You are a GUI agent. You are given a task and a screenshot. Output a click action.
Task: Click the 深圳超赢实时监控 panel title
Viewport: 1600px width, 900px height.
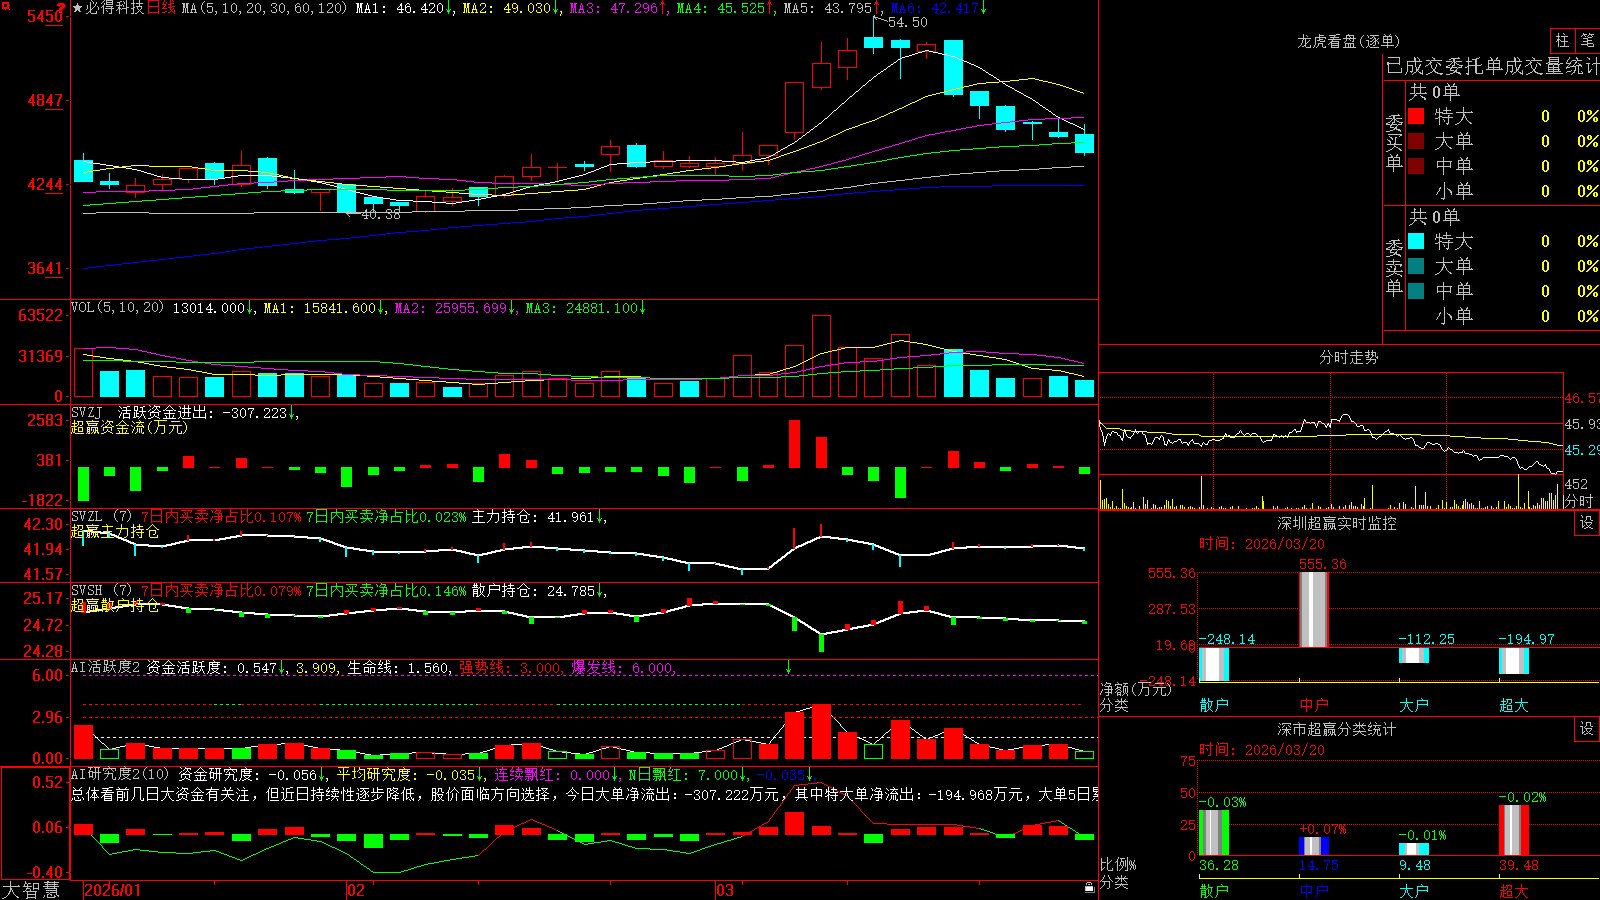tap(1337, 523)
